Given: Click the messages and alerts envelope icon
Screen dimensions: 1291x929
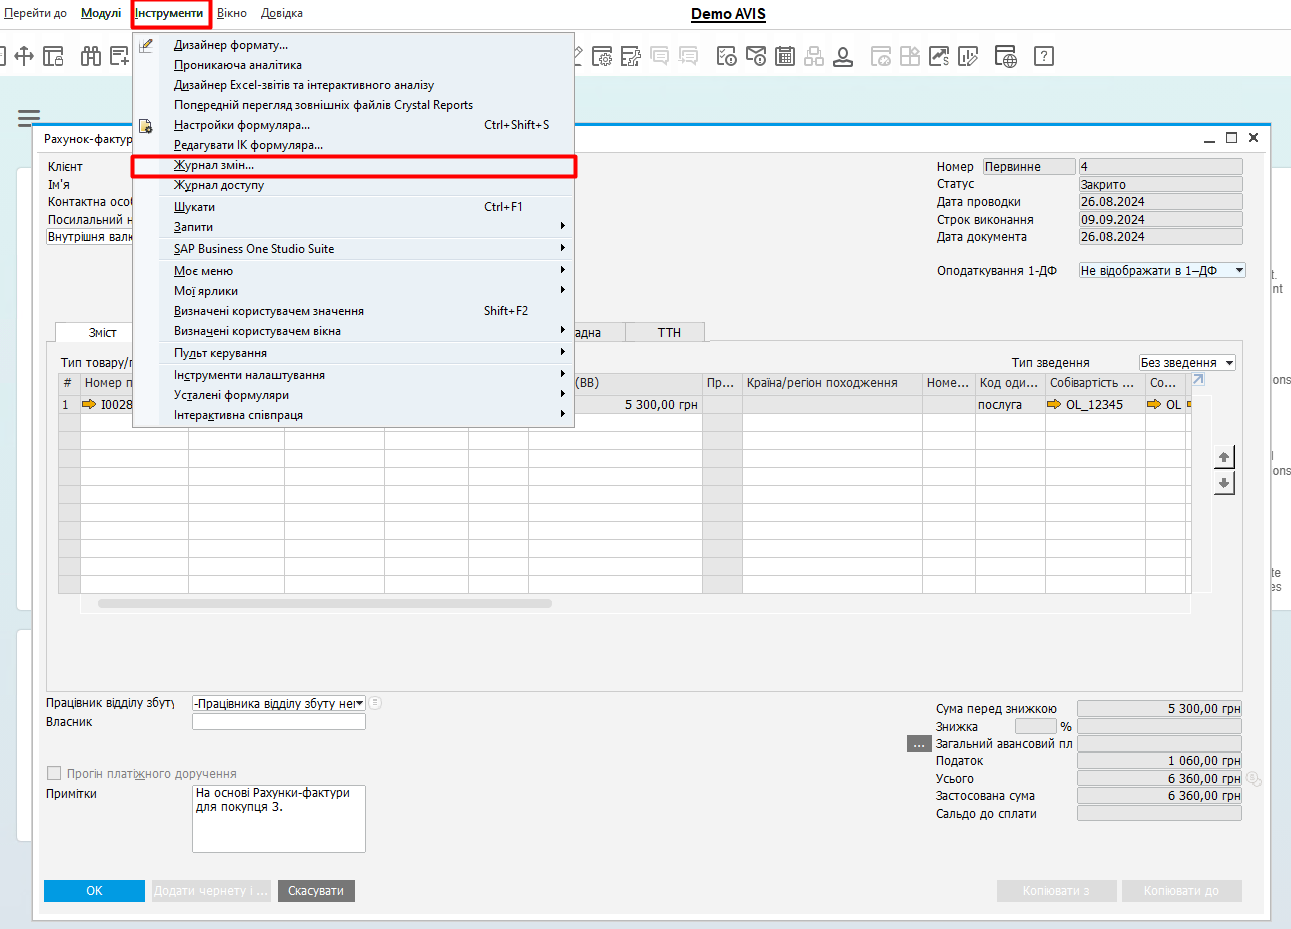Looking at the screenshot, I should click(x=756, y=56).
